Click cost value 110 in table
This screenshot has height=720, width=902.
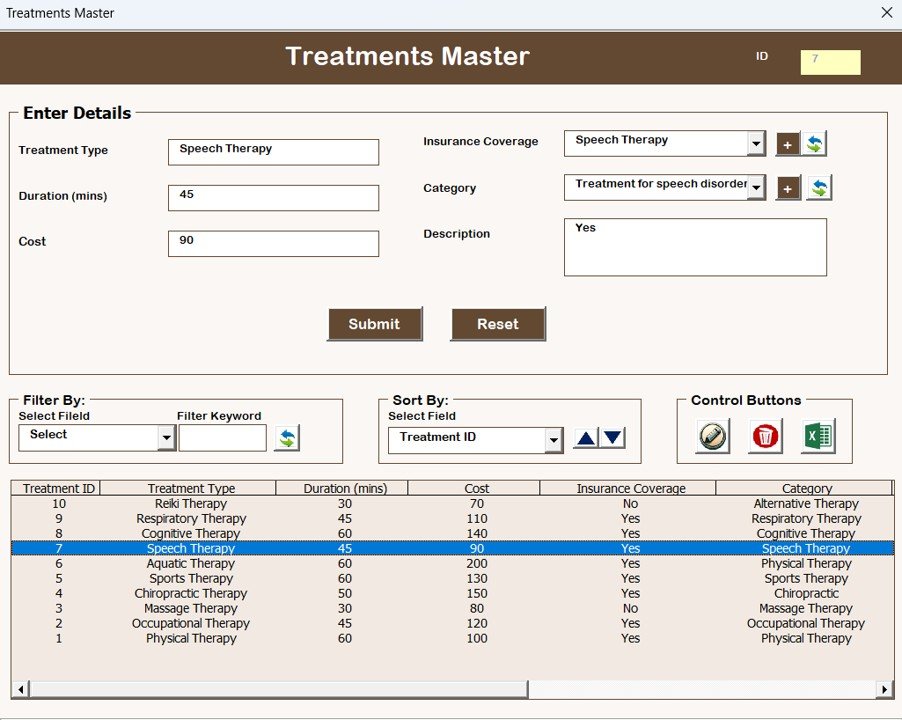point(477,519)
